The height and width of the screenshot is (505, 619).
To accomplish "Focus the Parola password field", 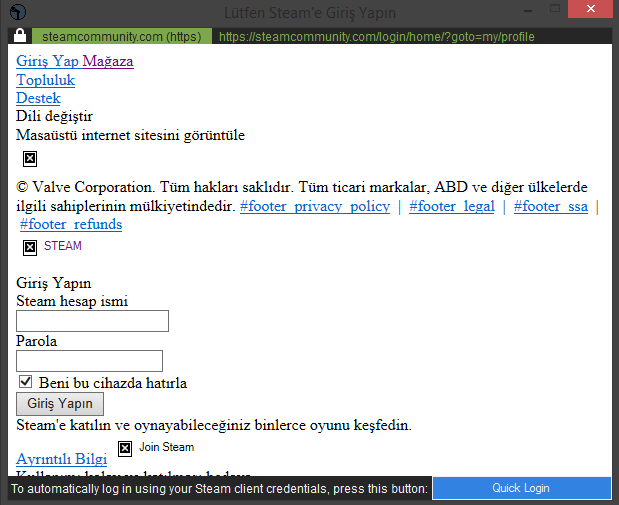I will 89,361.
